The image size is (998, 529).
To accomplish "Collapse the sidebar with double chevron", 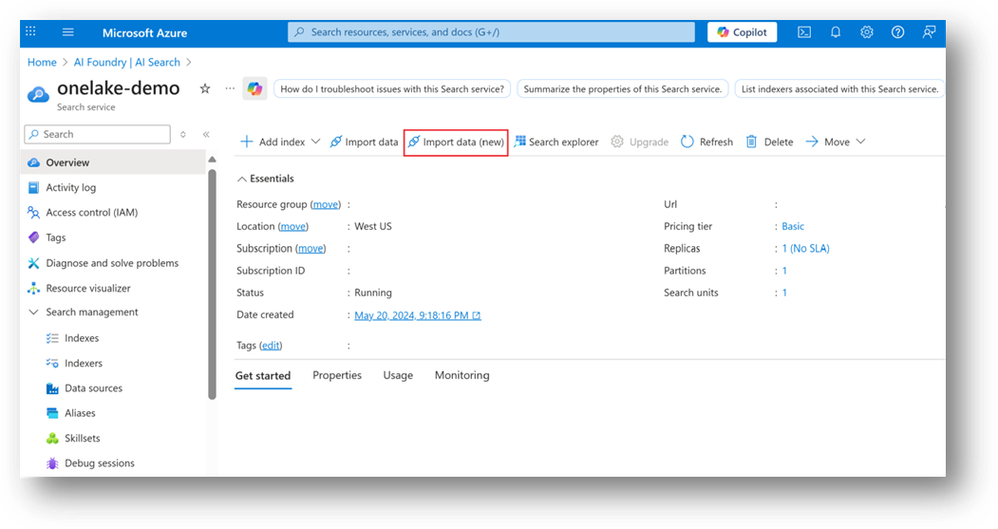I will tap(206, 134).
